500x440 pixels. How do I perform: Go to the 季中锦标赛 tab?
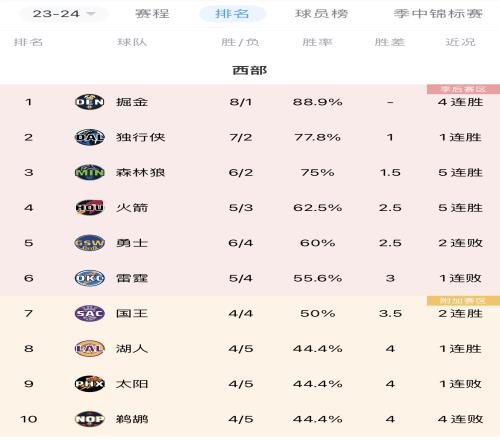[x=438, y=14]
